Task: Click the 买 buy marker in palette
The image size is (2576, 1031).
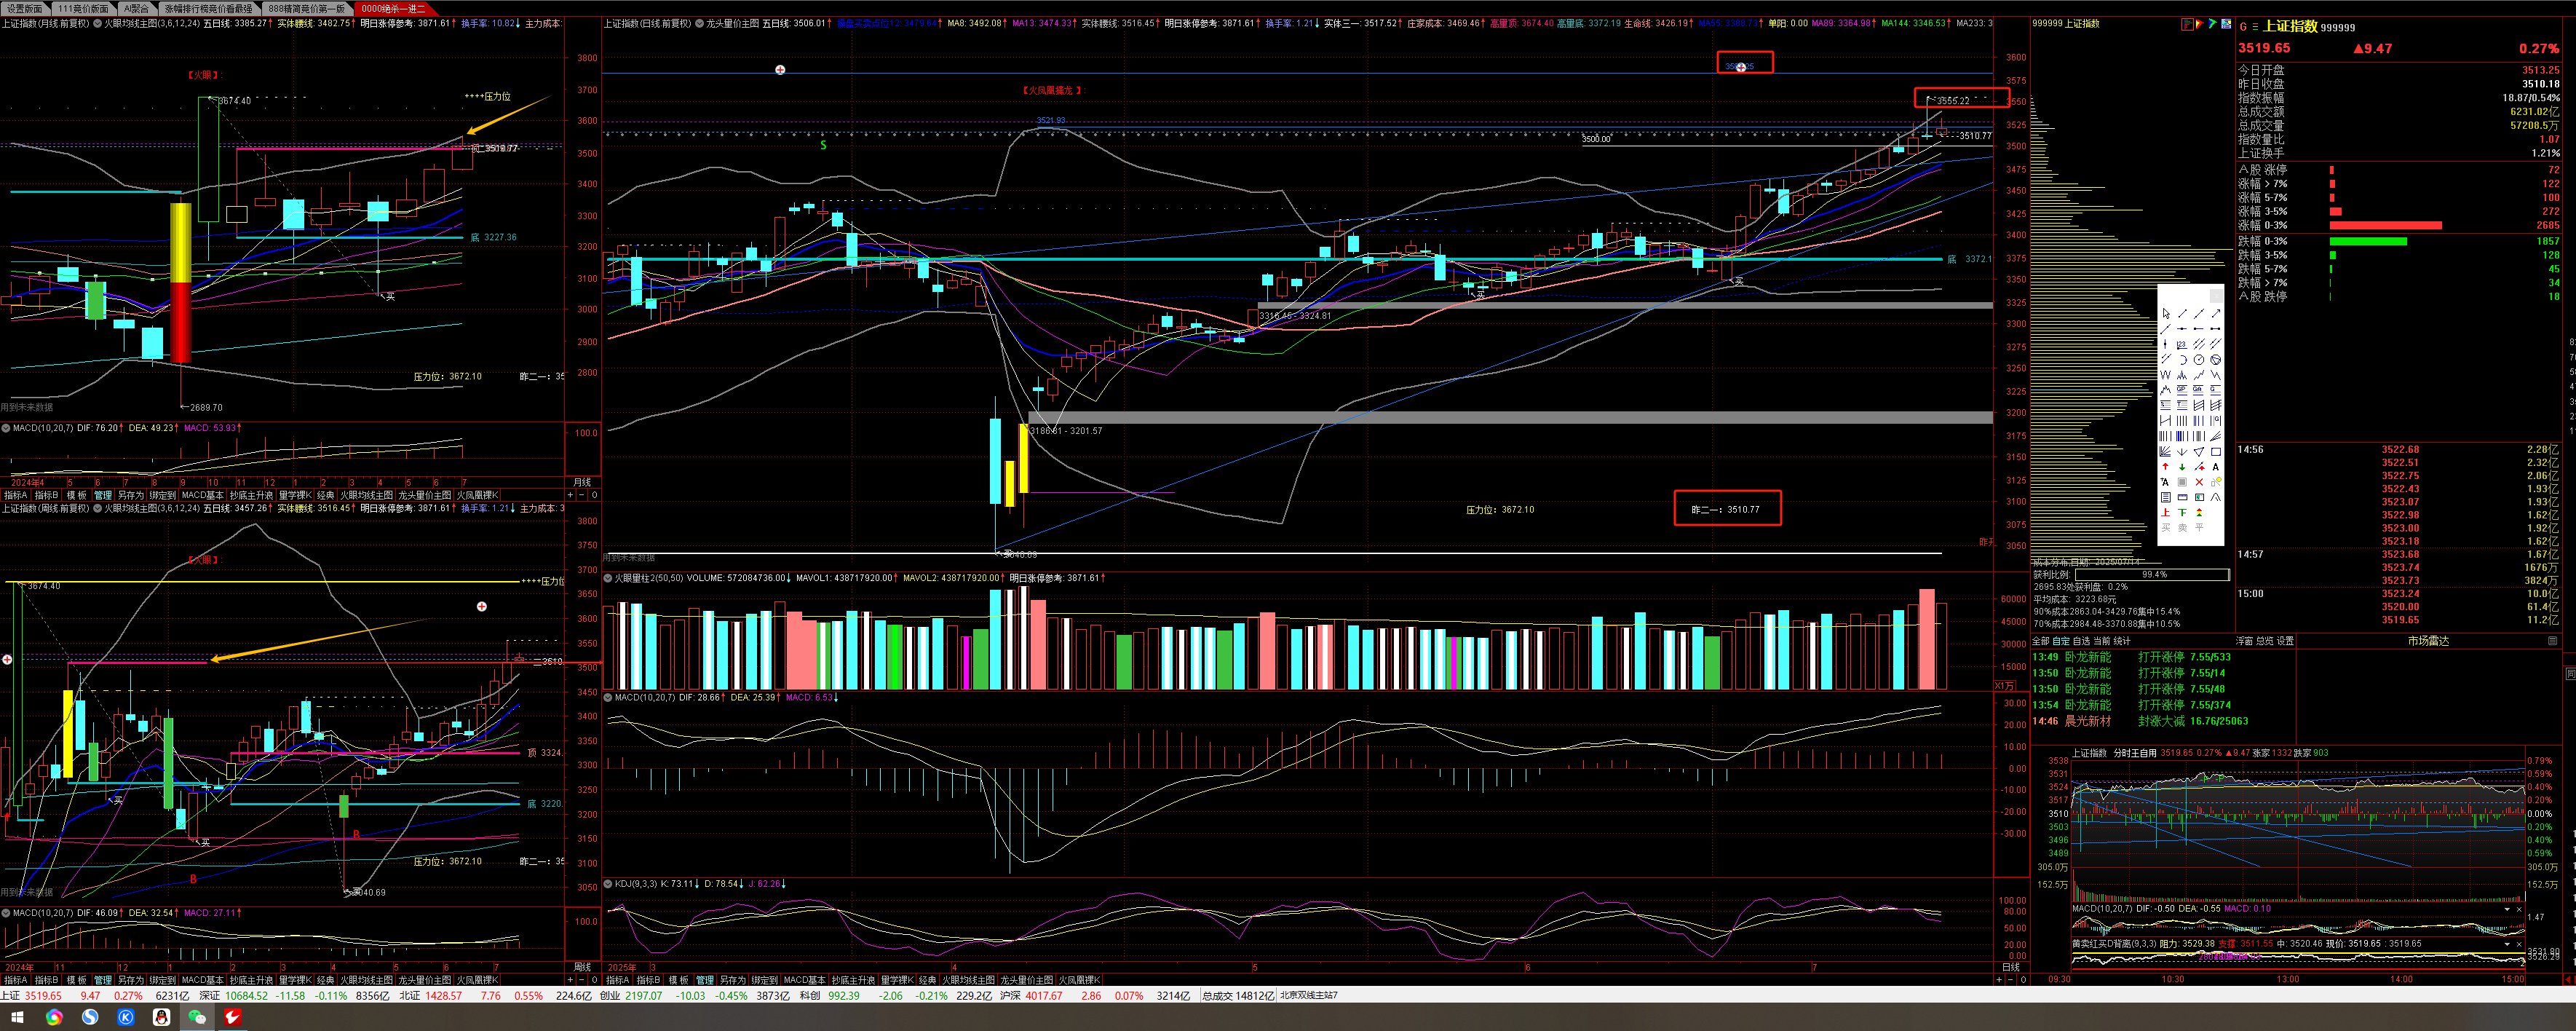Action: 2166,527
